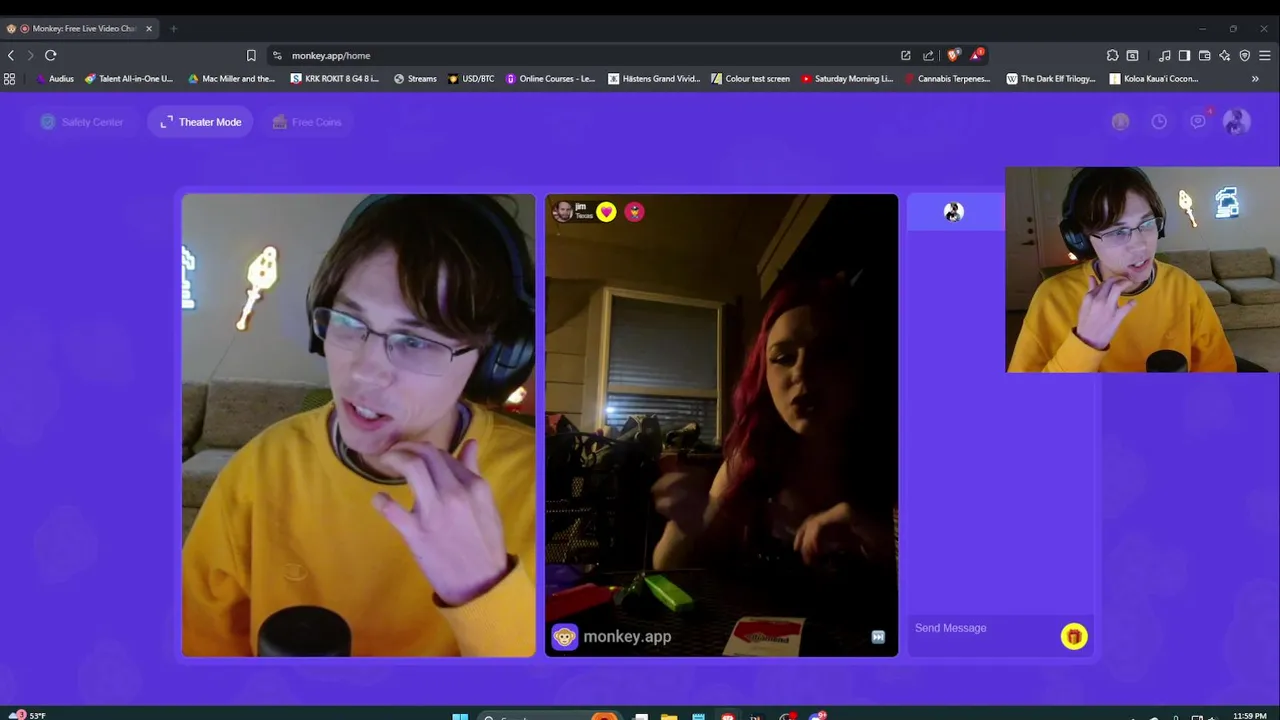
Task: Open File Explorer from the taskbar
Action: (x=669, y=716)
